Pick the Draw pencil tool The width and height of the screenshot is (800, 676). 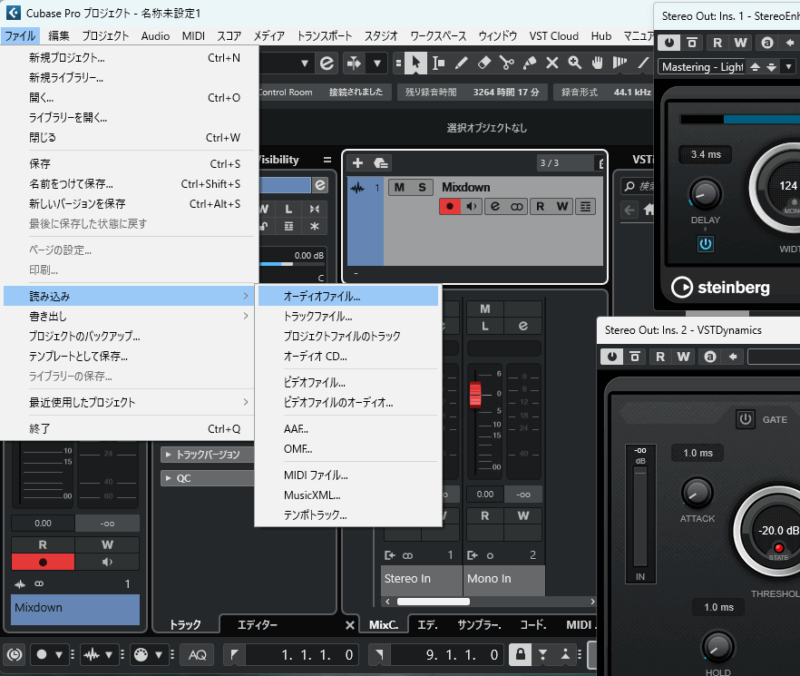tap(461, 63)
